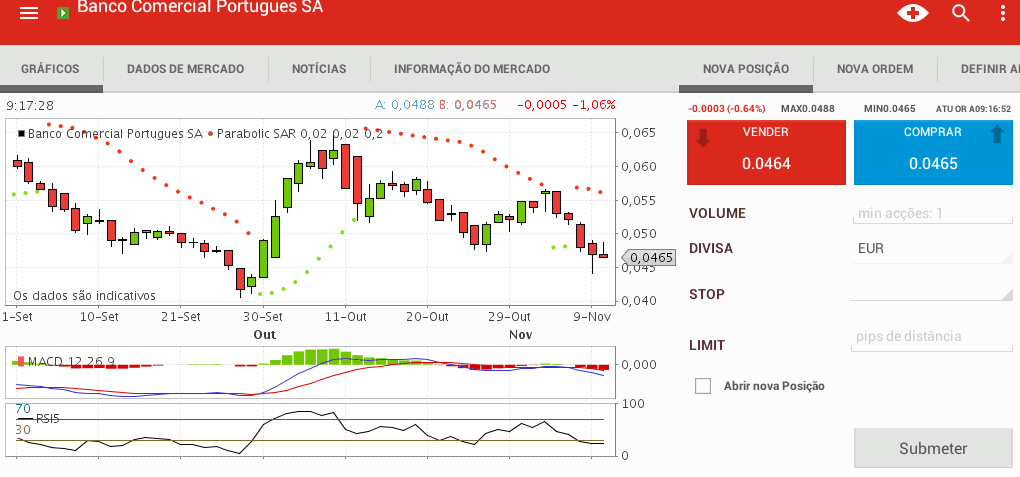Click the Limit pips de distância field
Screen dimensions: 1020x477
click(x=932, y=337)
